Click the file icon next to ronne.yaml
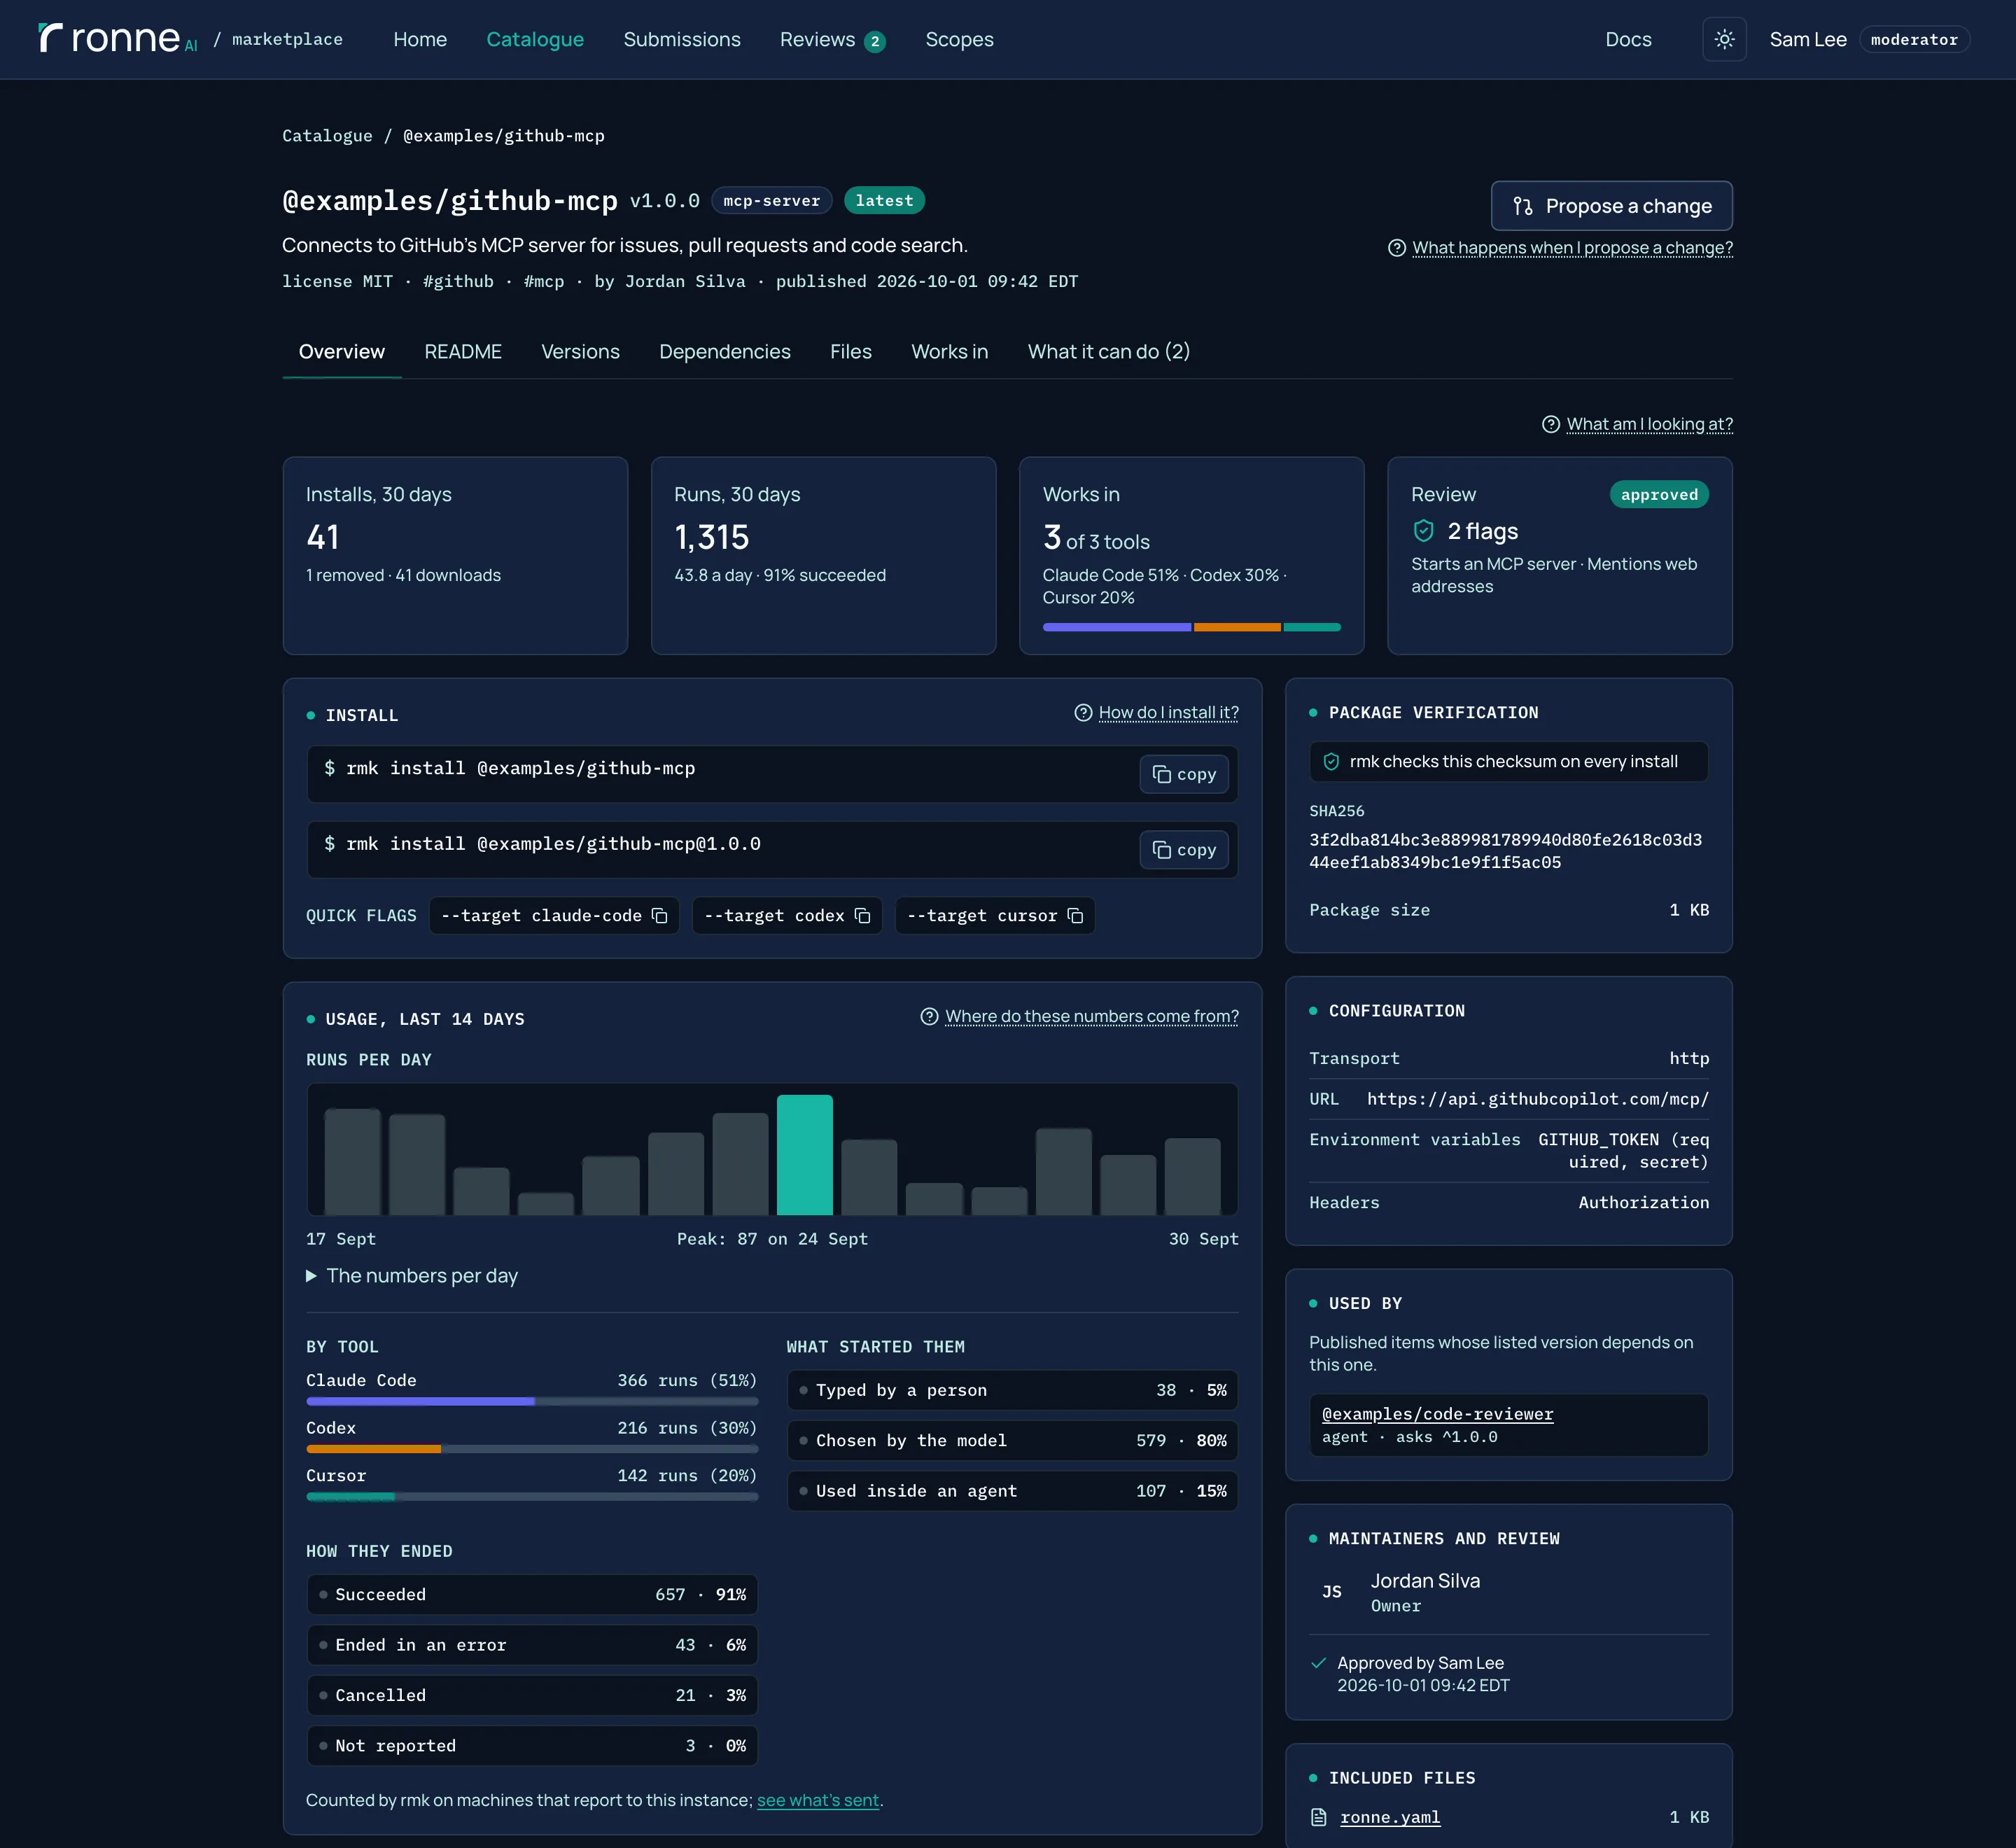2016x1848 pixels. tap(1319, 1817)
